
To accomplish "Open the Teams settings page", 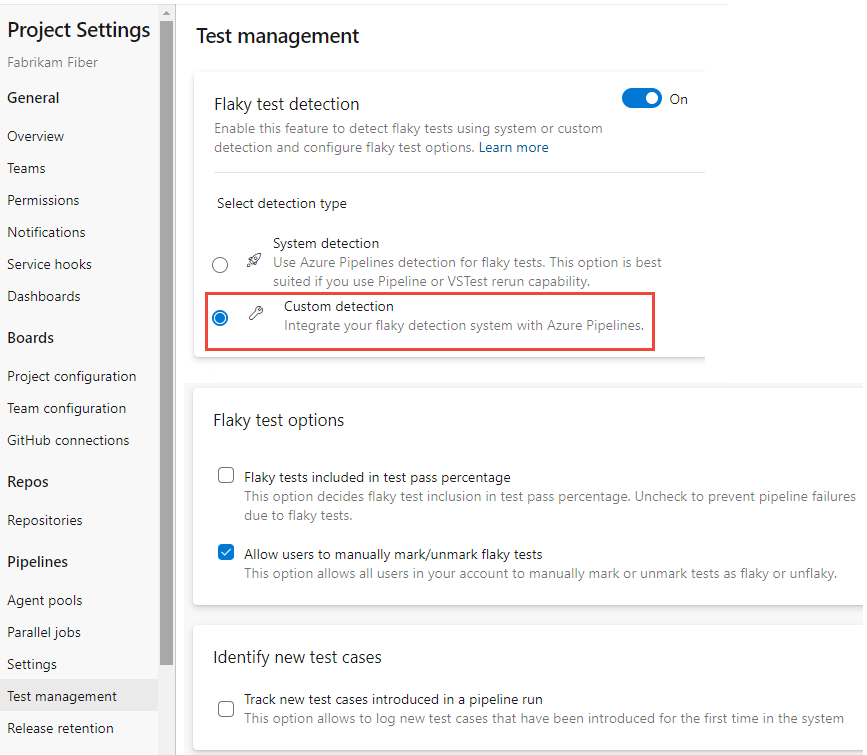I will pos(26,168).
